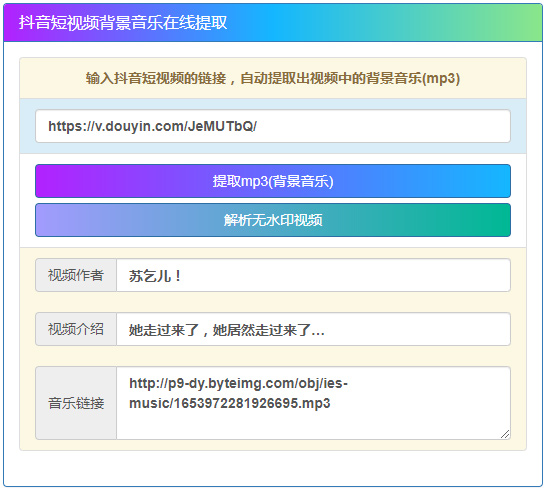
Task: Click the header title 抖音短视频背景音乐在线提取
Action: point(123,23)
